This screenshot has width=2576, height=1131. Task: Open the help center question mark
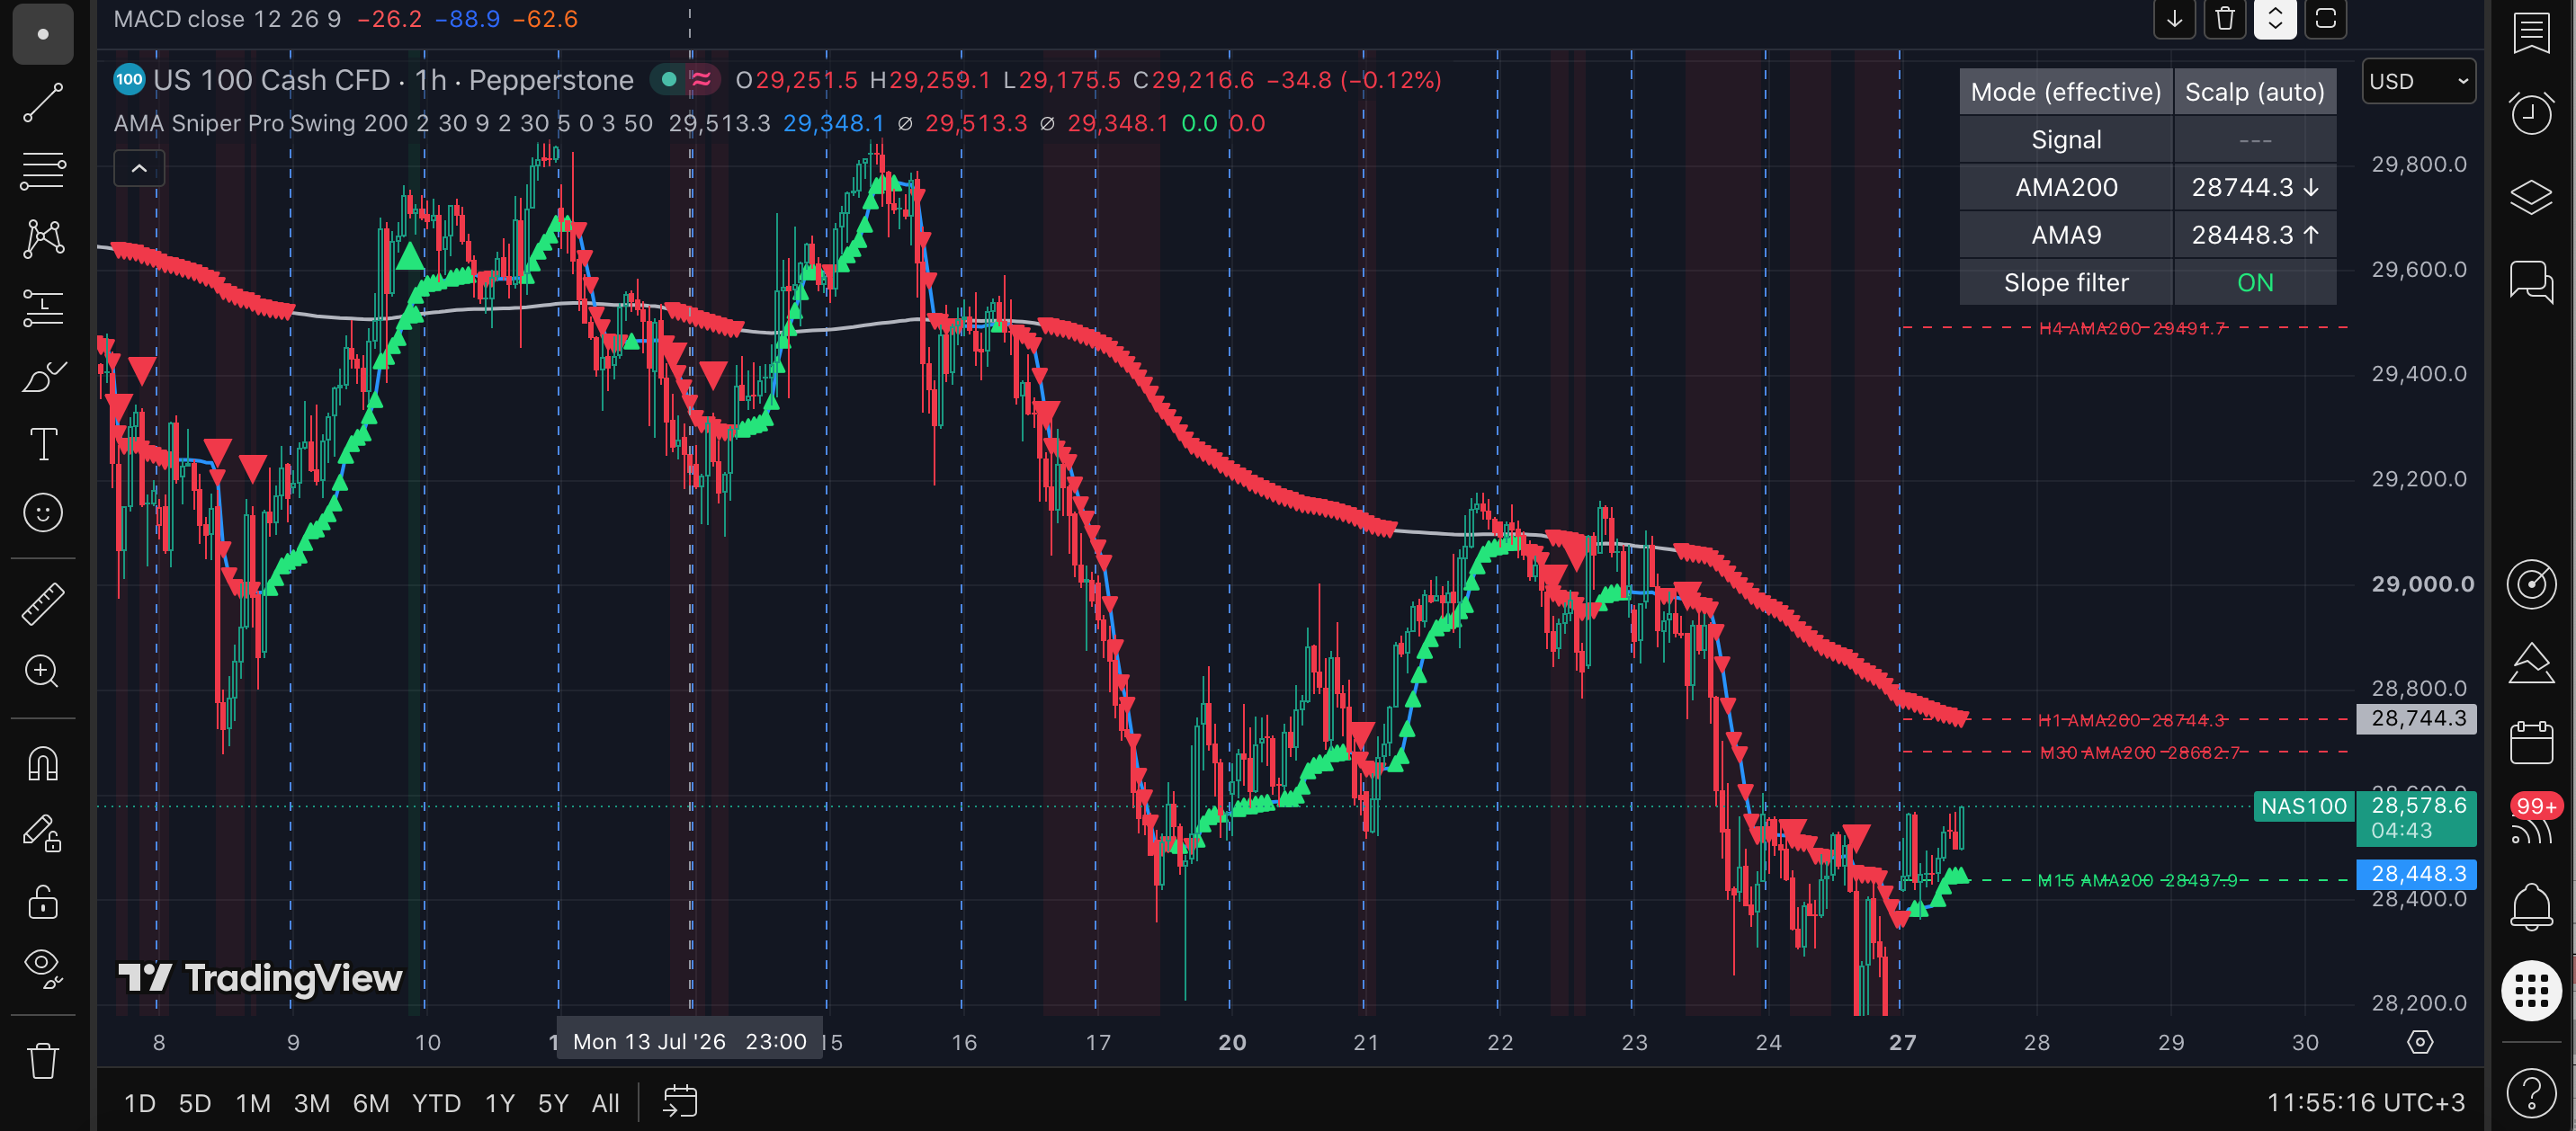[2531, 1091]
